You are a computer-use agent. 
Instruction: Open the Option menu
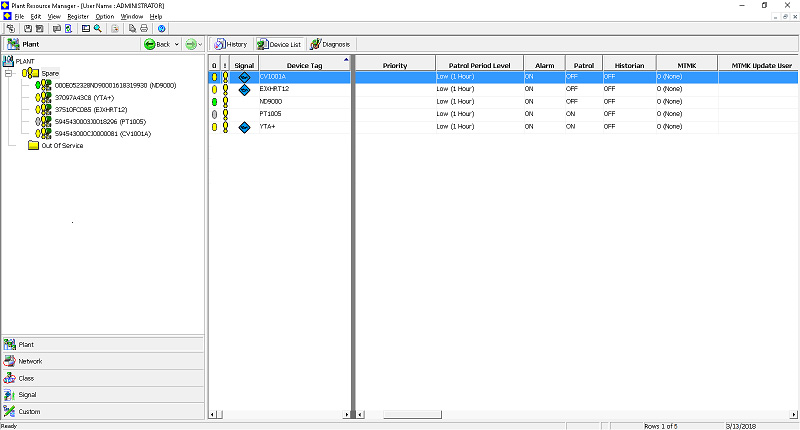click(x=105, y=17)
